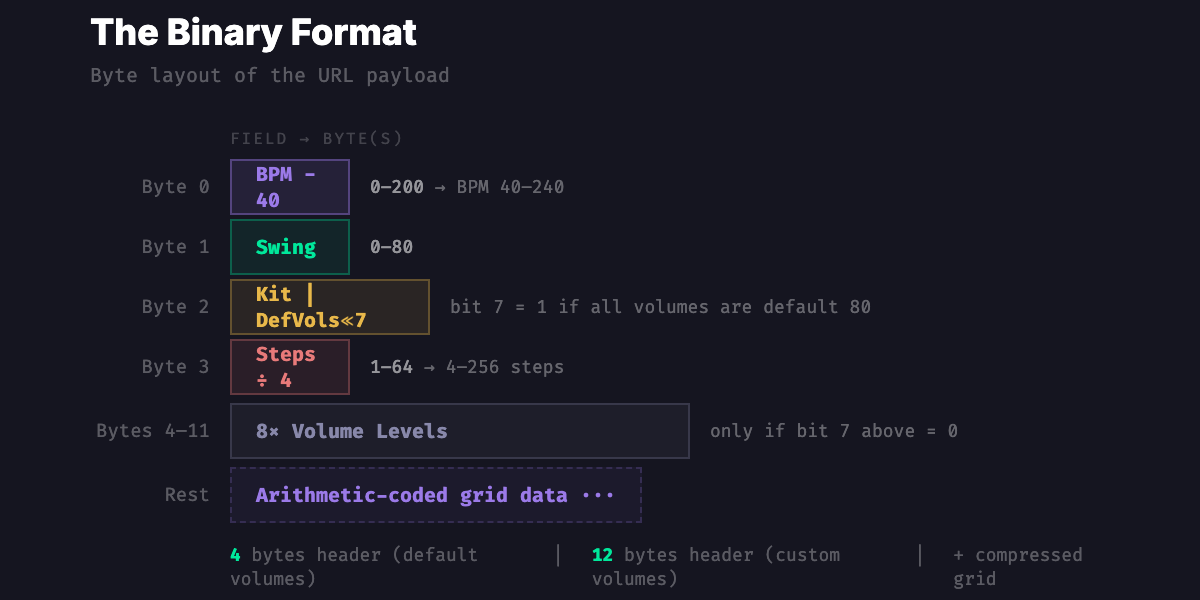The image size is (1200, 600).
Task: Open the Arithmetic-coded grid data block
Action: [x=436, y=494]
